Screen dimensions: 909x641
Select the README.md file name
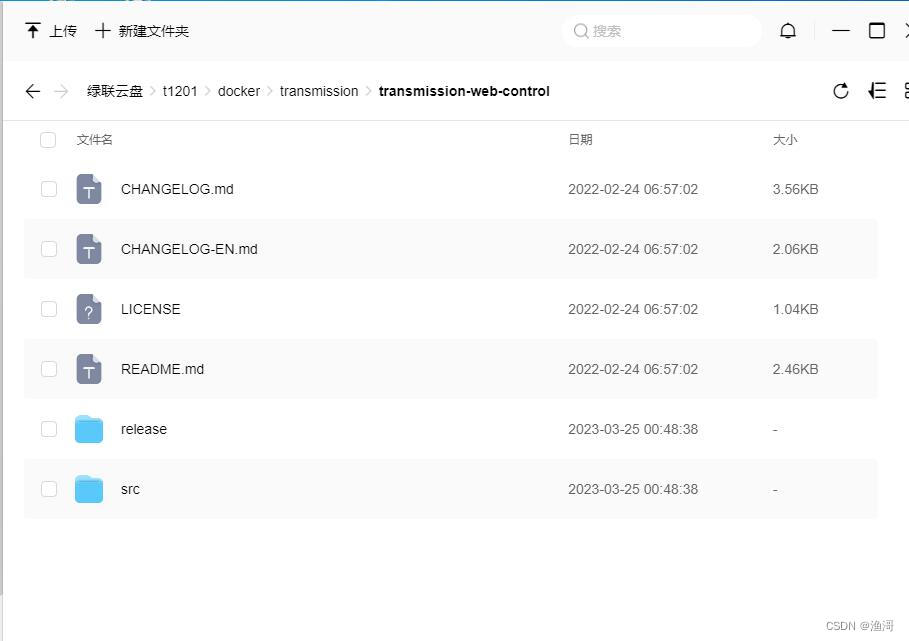tap(162, 369)
